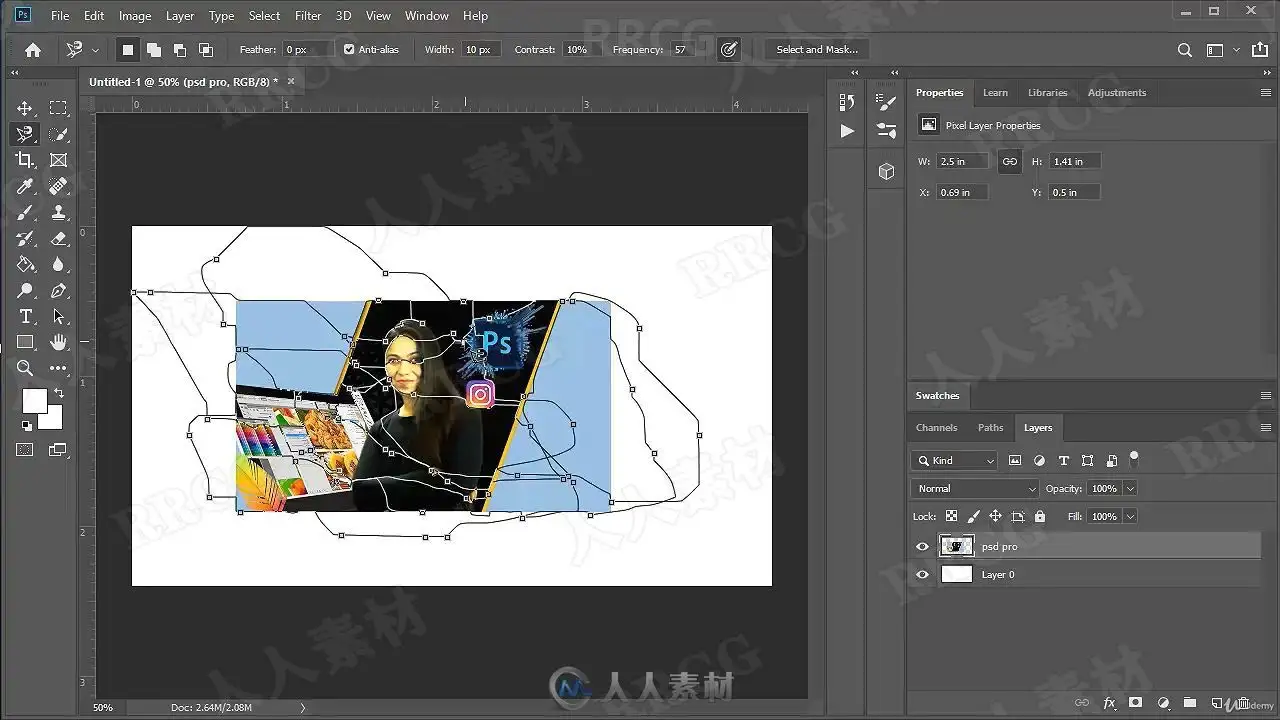Switch to the Channels tab
The width and height of the screenshot is (1280, 720).
tap(936, 428)
